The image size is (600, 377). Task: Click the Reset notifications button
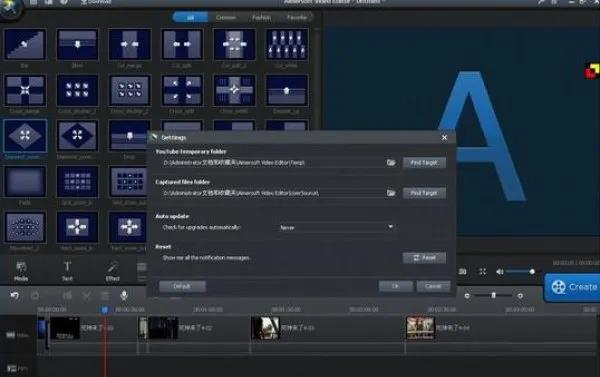(x=424, y=258)
